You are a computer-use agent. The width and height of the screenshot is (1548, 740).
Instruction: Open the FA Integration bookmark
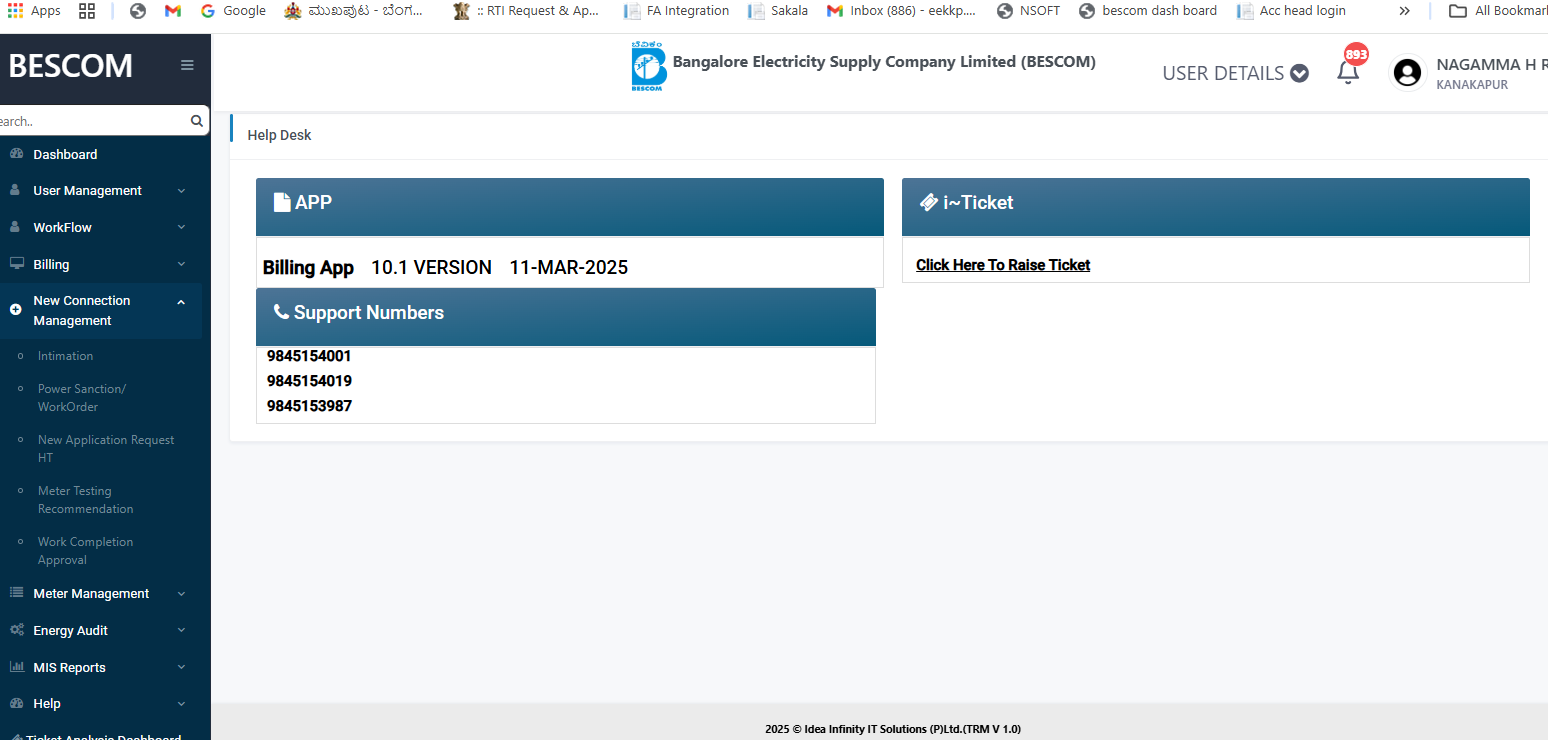[677, 11]
